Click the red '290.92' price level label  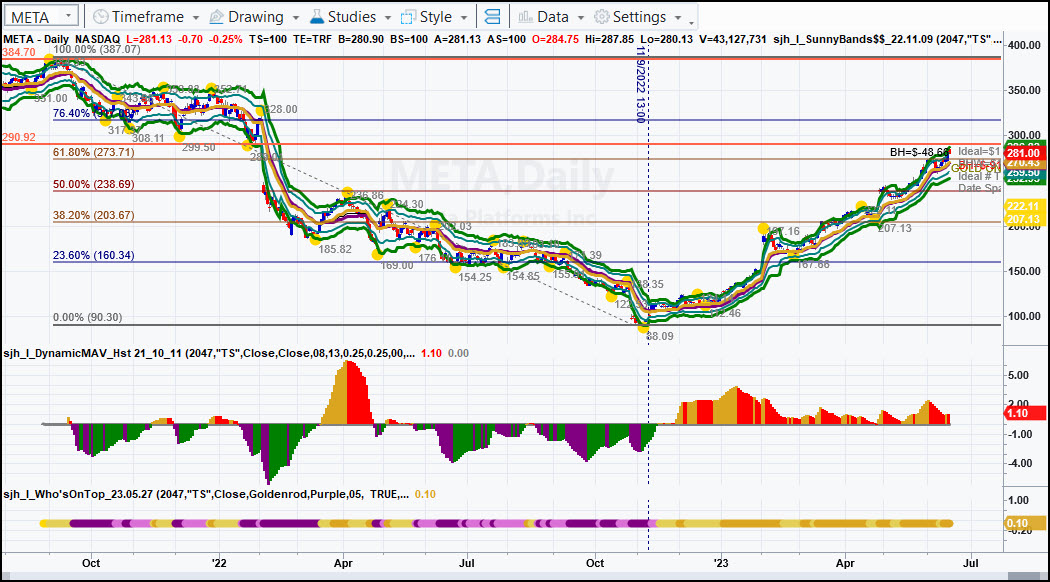coord(19,137)
